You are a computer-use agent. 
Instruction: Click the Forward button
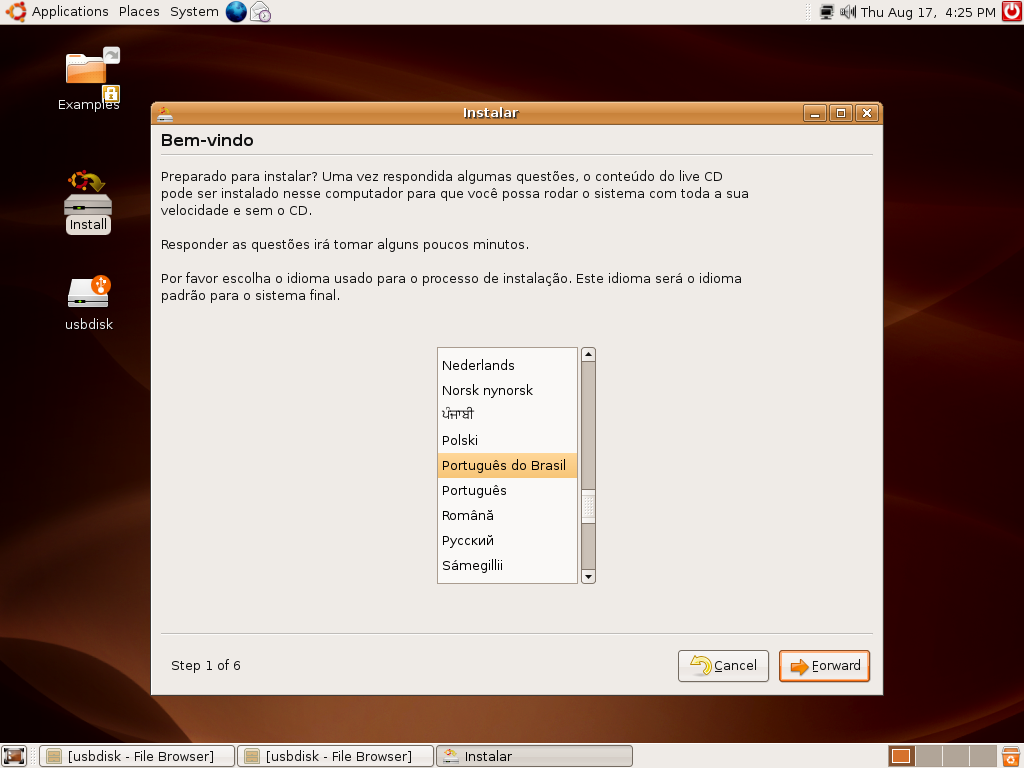coord(824,665)
